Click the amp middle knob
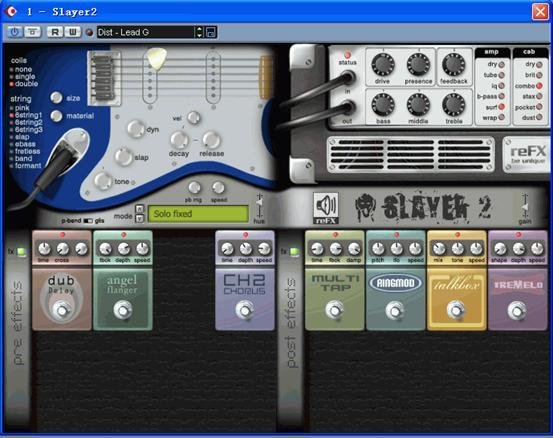The height and width of the screenshot is (438, 553). click(418, 104)
